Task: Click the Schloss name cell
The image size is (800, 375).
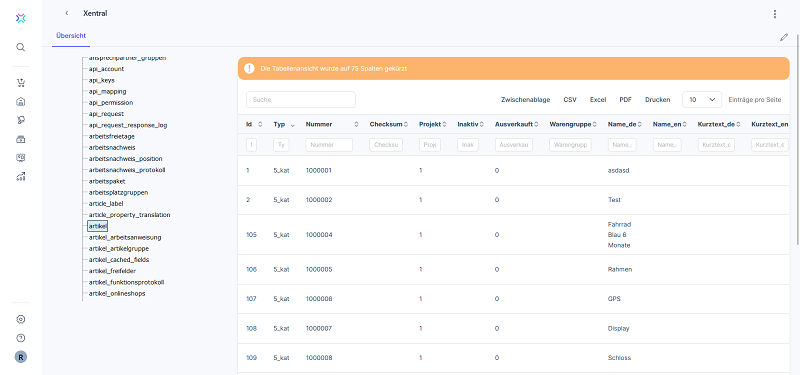Action: 619,358
